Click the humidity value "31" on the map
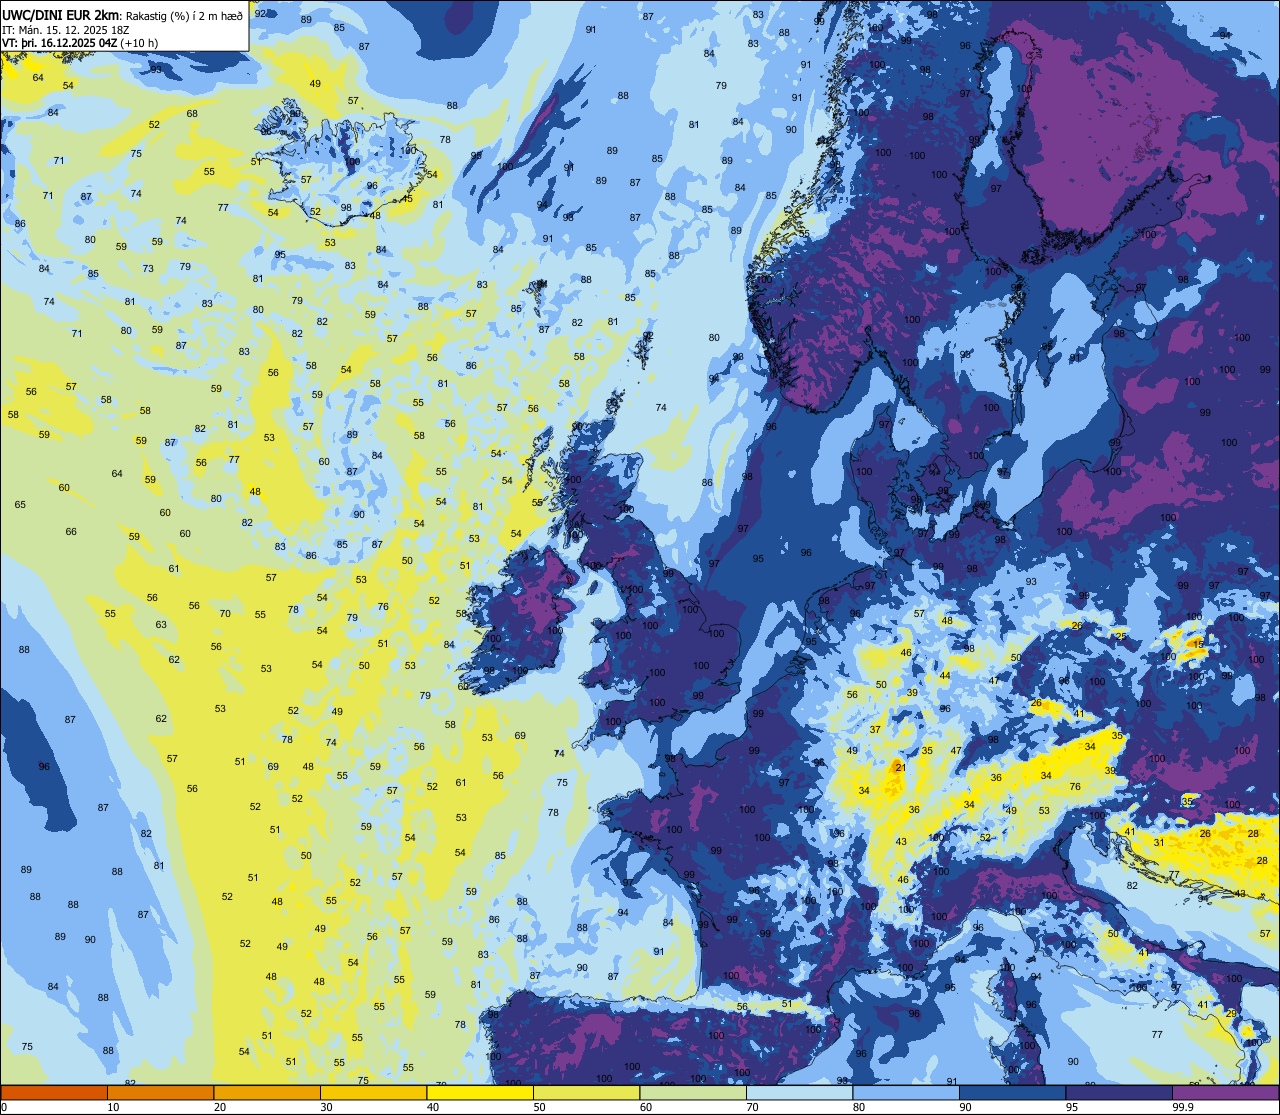Viewport: 1280px width, 1115px height. 1159,842
